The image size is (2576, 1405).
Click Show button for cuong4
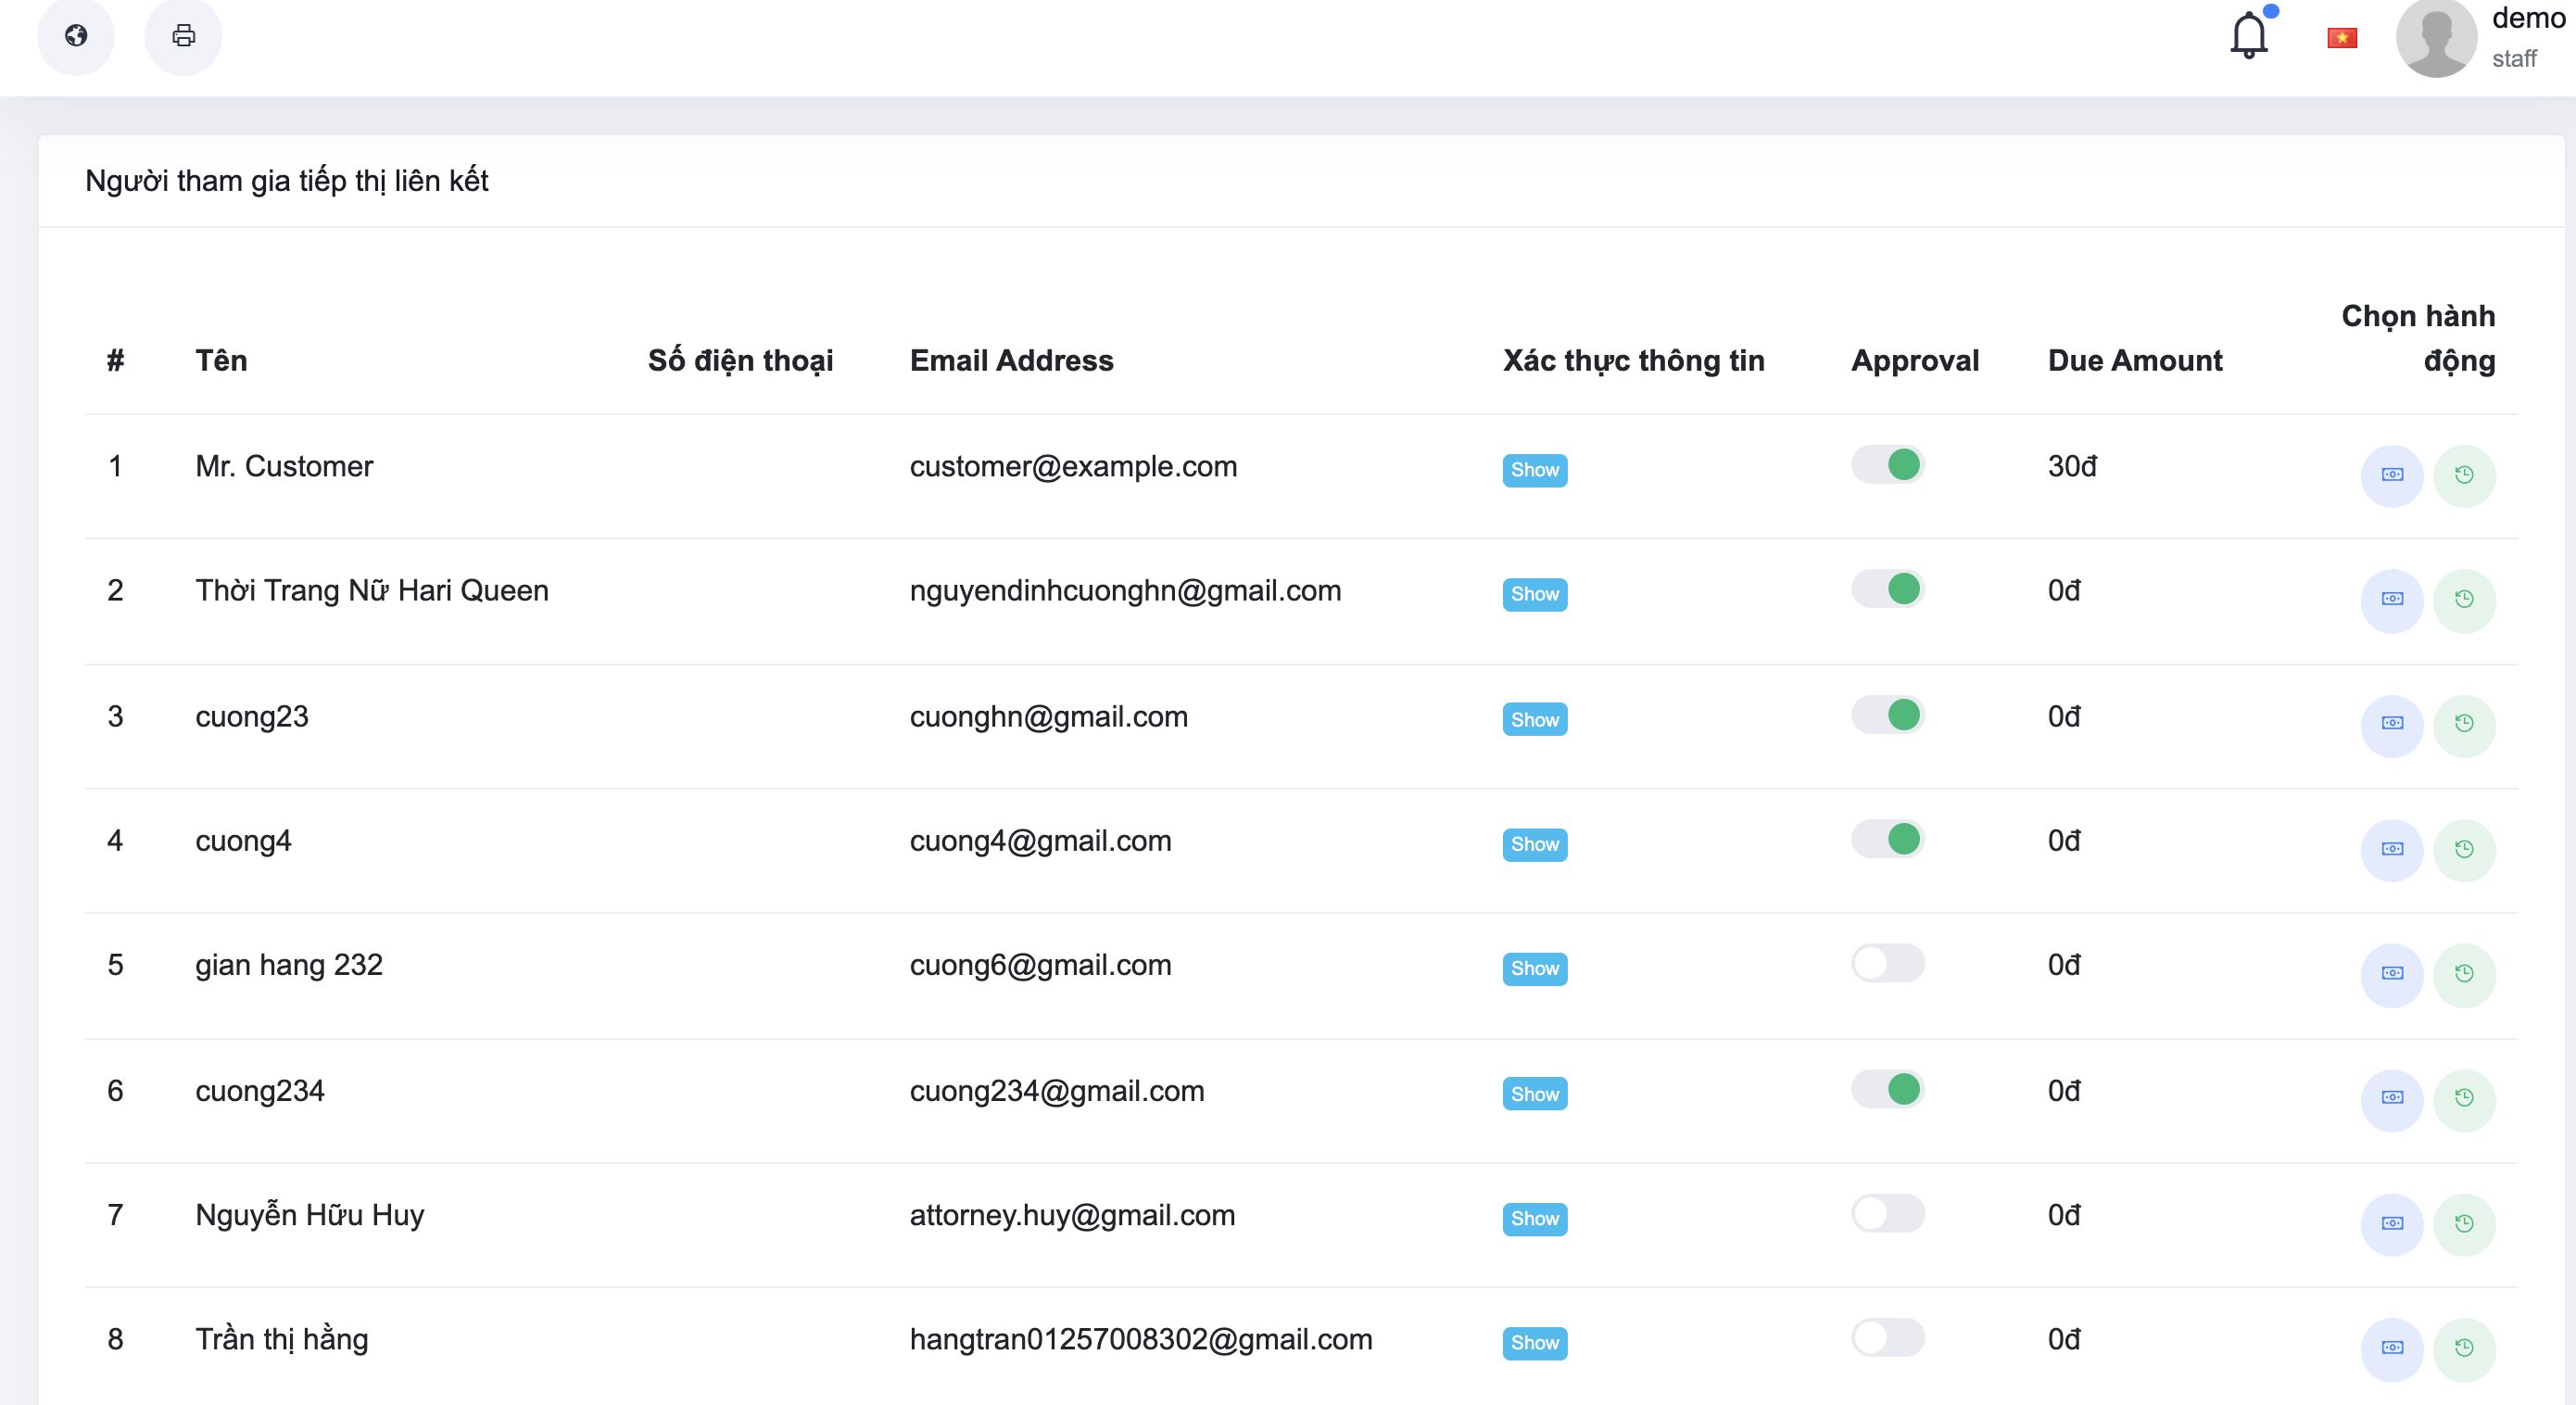click(1535, 845)
